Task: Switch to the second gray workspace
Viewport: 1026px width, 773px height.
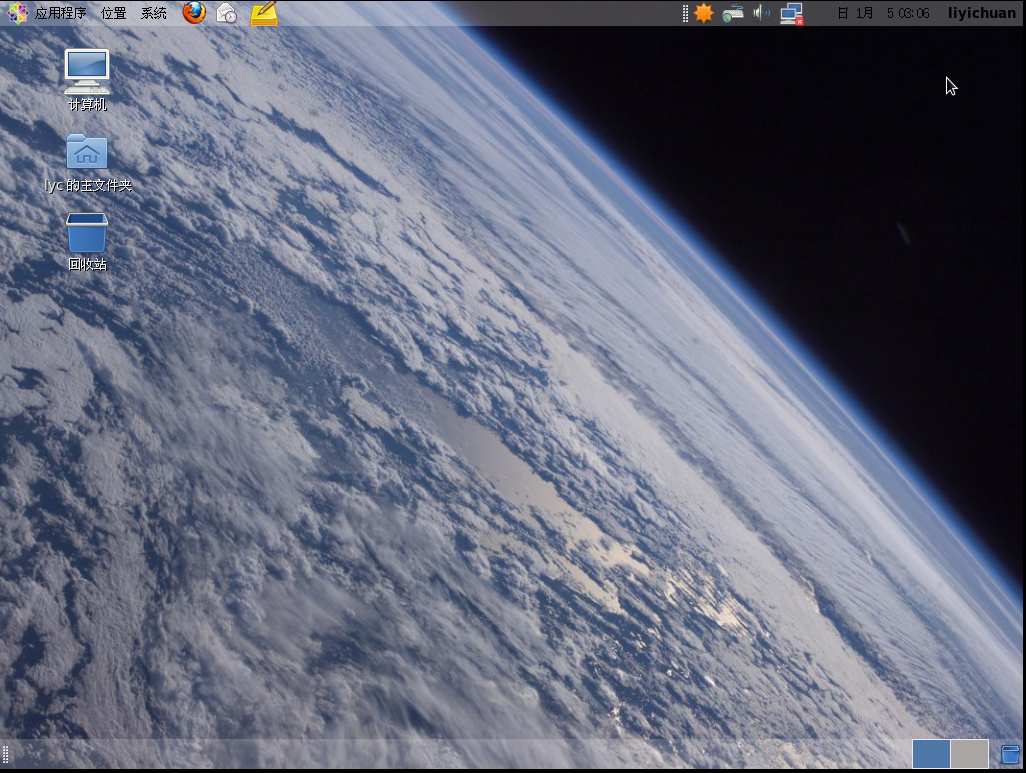Action: click(x=969, y=754)
